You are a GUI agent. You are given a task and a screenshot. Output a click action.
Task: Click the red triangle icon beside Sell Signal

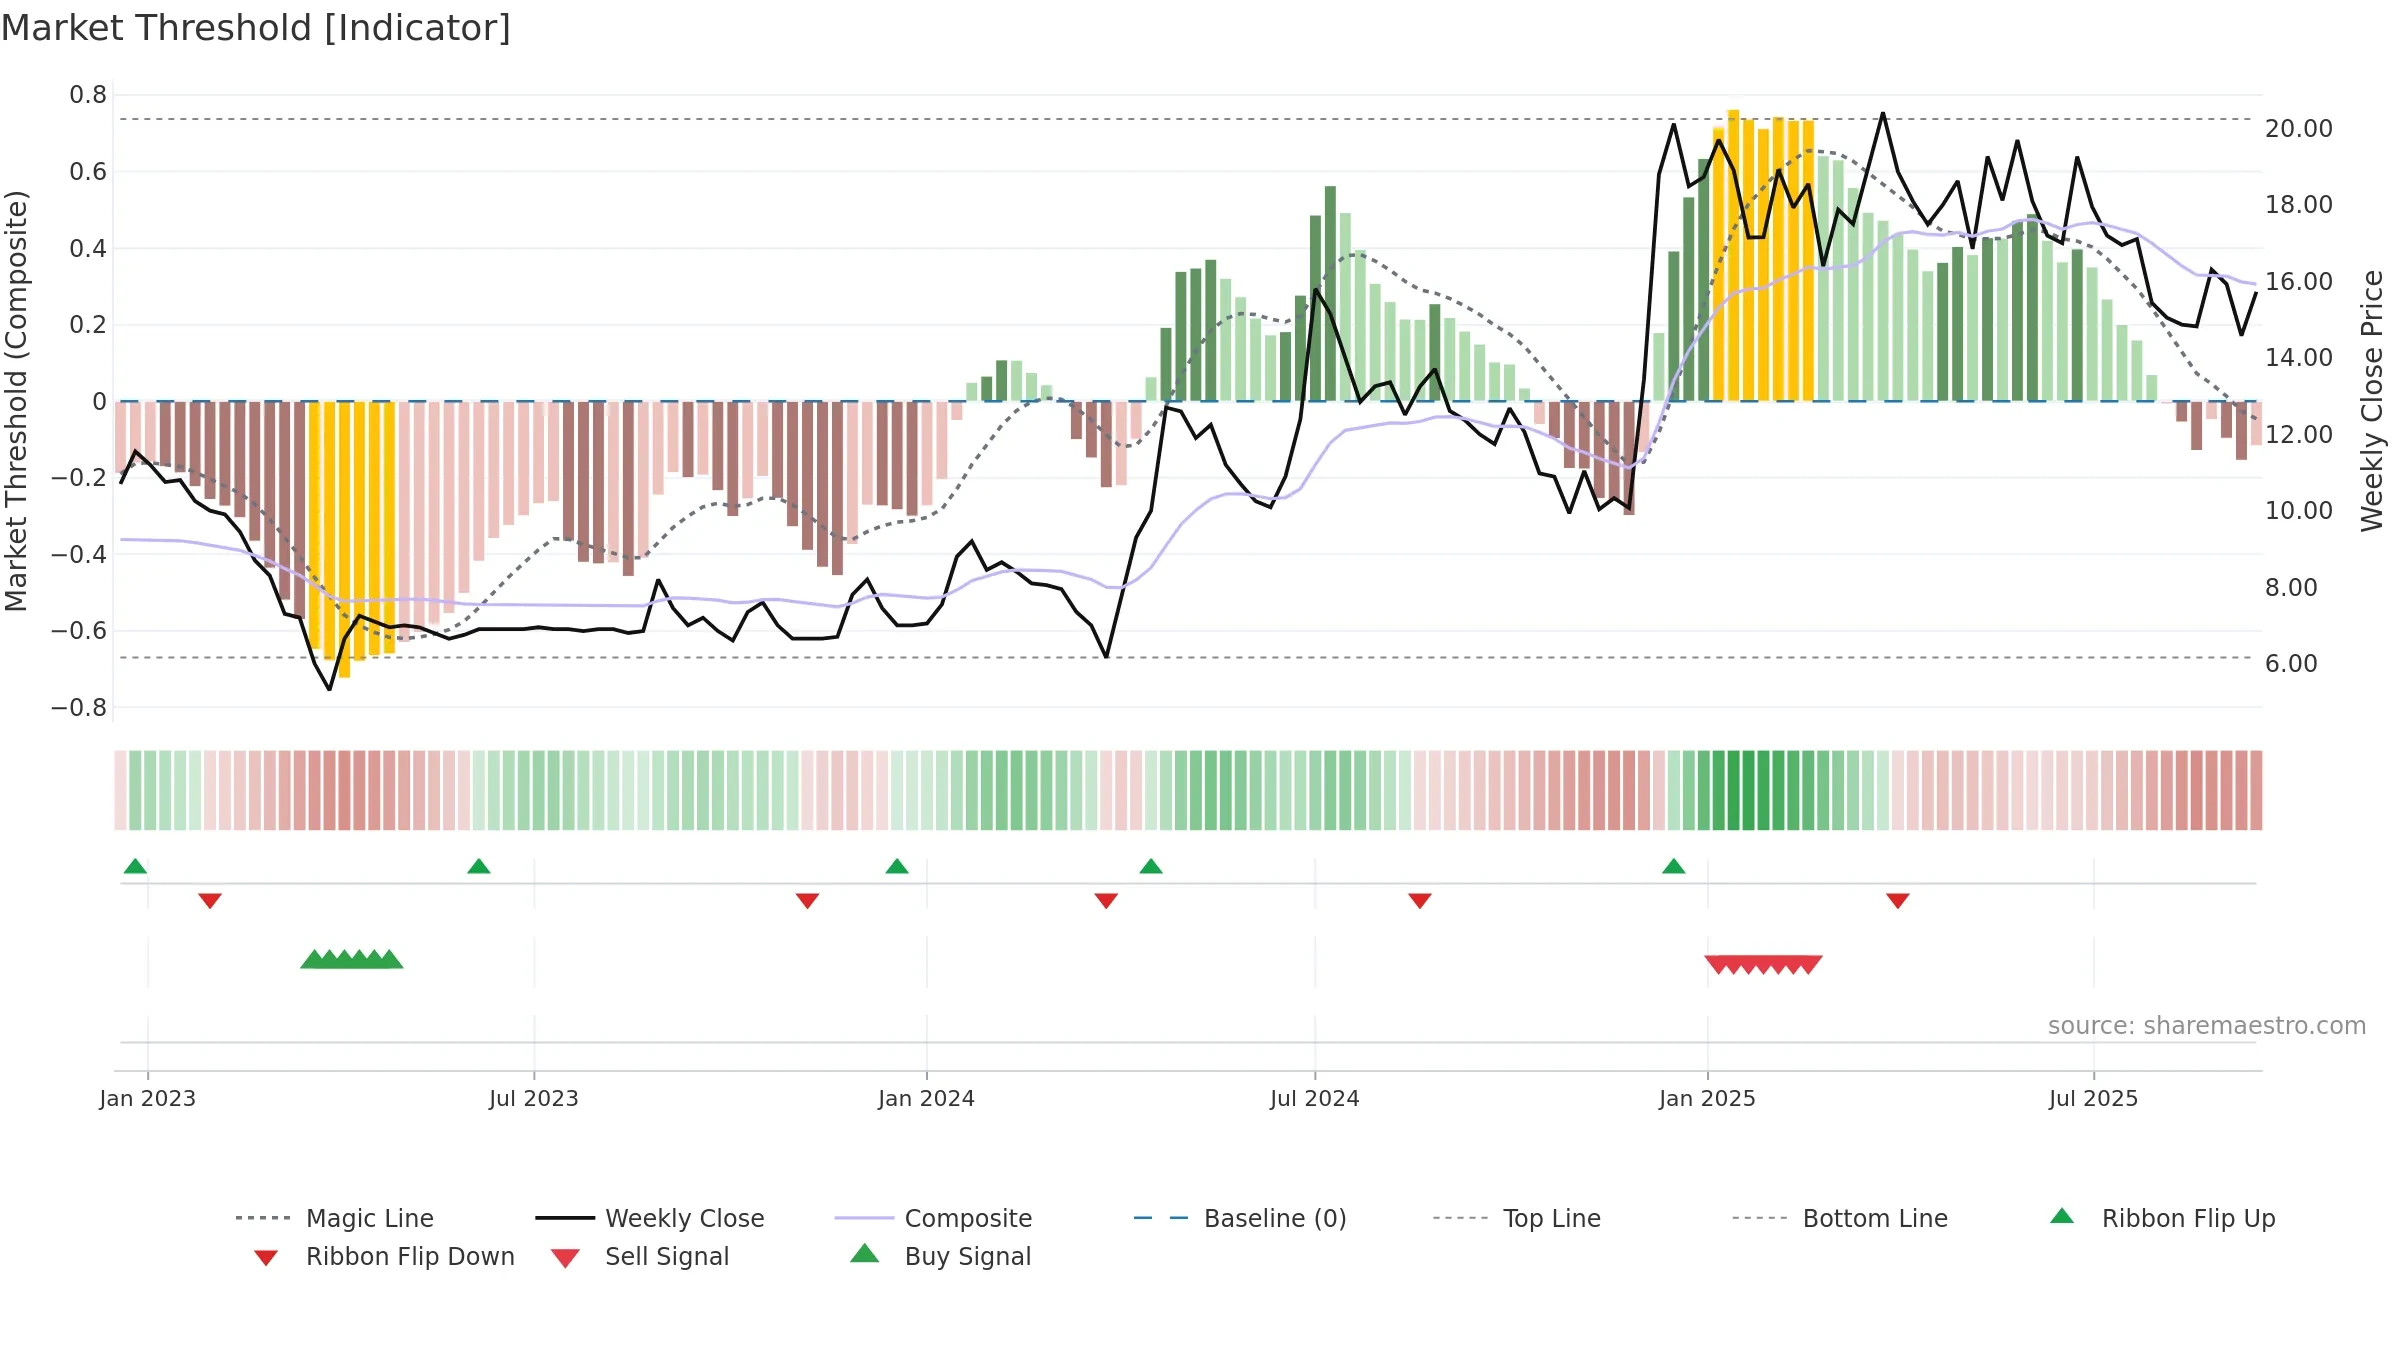click(565, 1258)
